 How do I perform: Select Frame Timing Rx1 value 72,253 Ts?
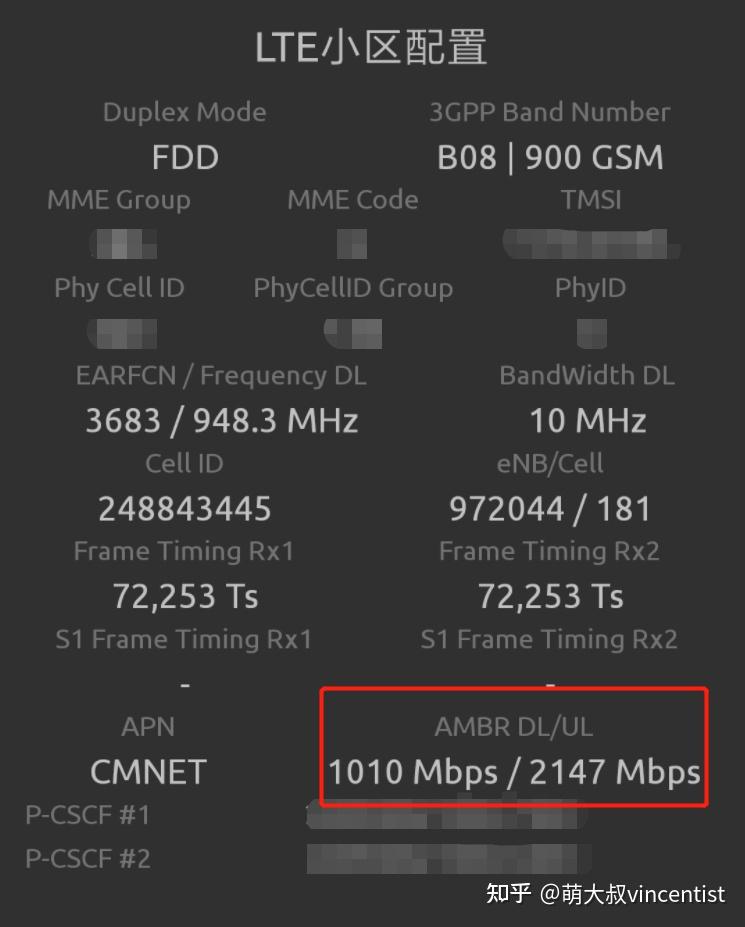(x=184, y=595)
